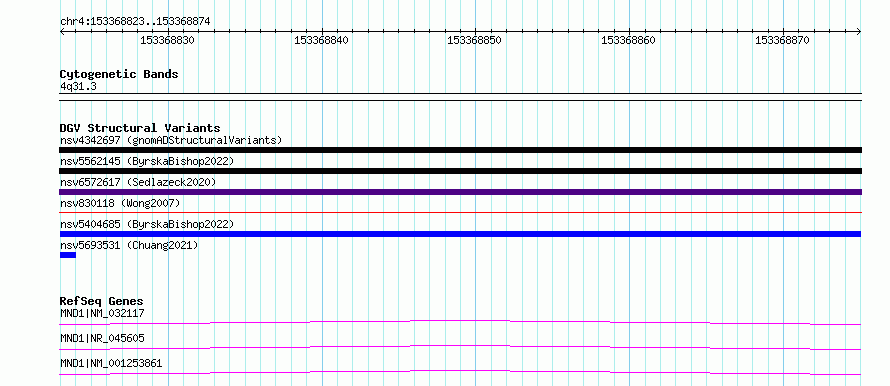
Task: Select the magenta NM_001253861 transcript line
Action: pyautogui.click(x=460, y=372)
